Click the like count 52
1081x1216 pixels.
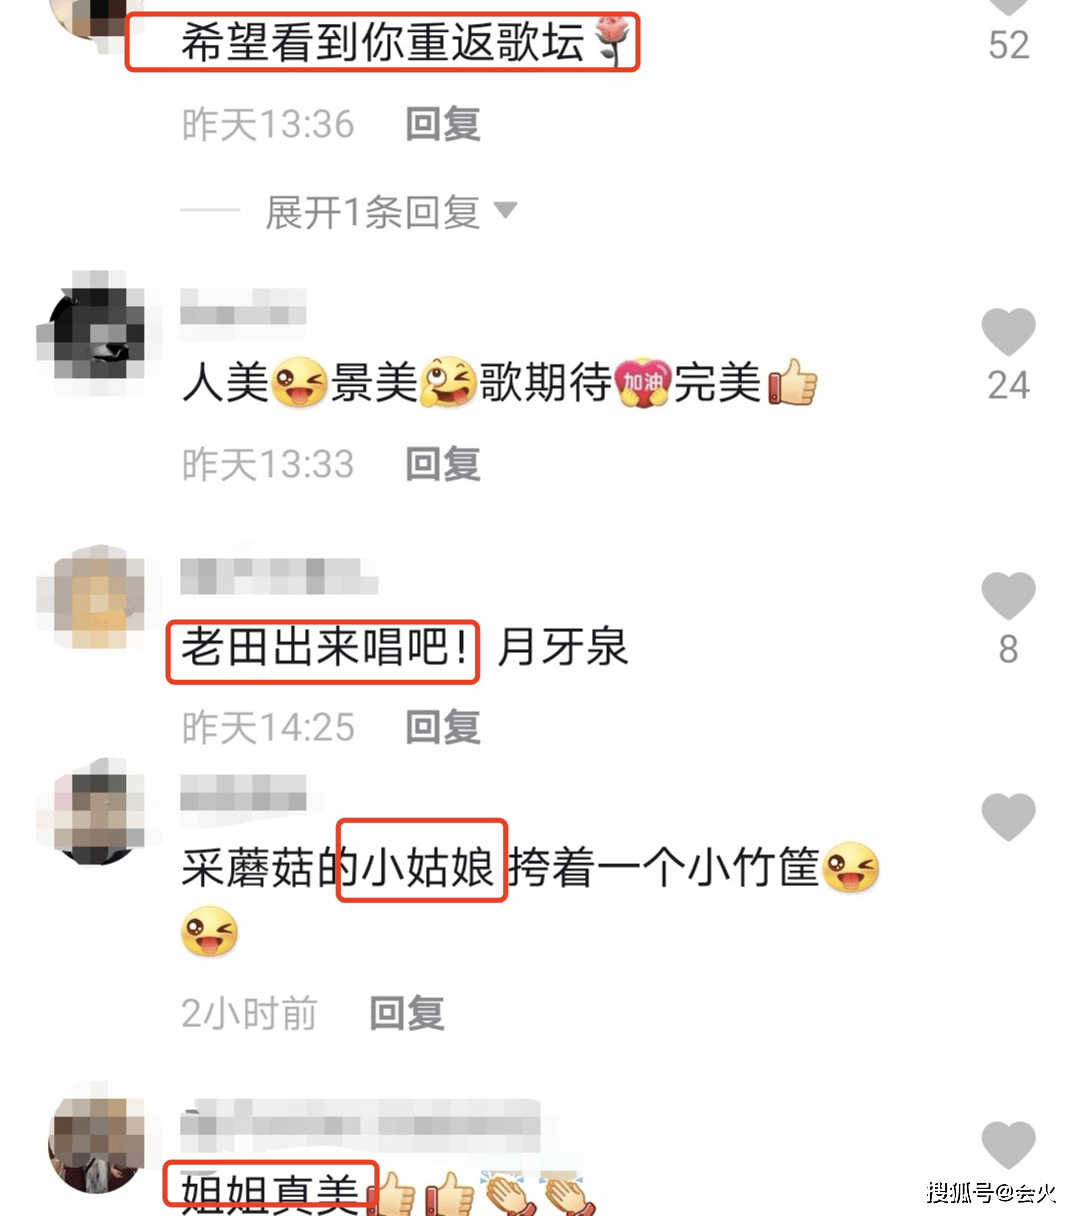click(x=1008, y=44)
